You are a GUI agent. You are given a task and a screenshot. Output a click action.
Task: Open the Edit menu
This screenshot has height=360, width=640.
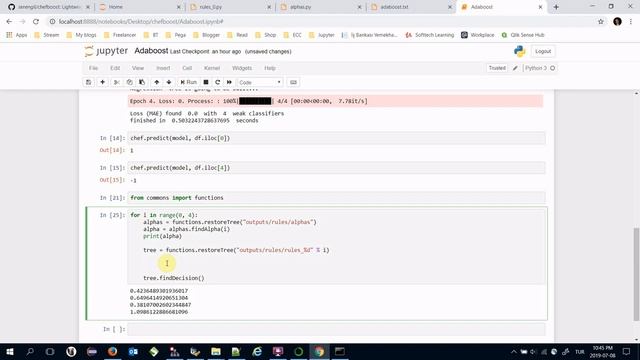pos(115,68)
